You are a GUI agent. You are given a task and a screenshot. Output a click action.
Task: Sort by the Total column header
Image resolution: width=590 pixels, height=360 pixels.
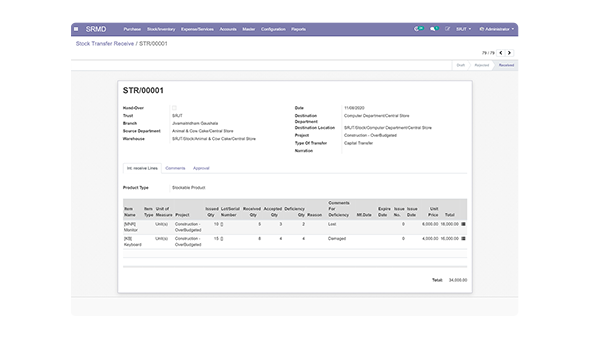coord(450,215)
